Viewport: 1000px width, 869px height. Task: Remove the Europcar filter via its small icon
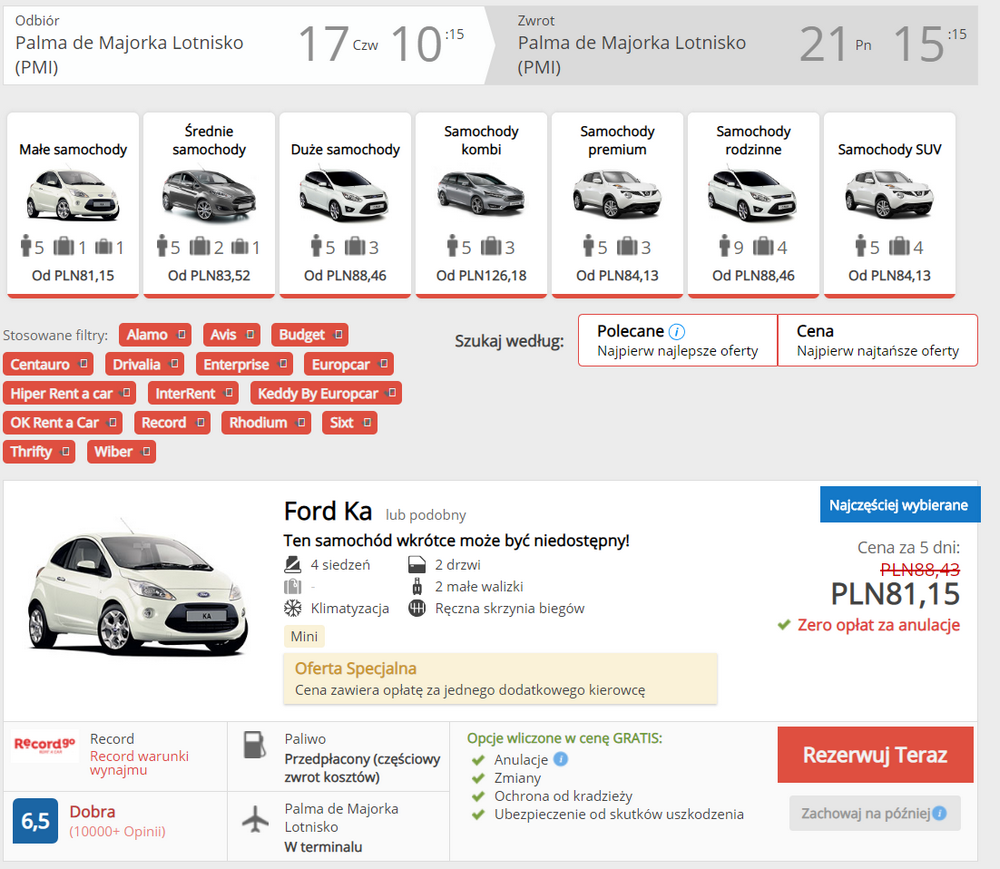[x=383, y=363]
